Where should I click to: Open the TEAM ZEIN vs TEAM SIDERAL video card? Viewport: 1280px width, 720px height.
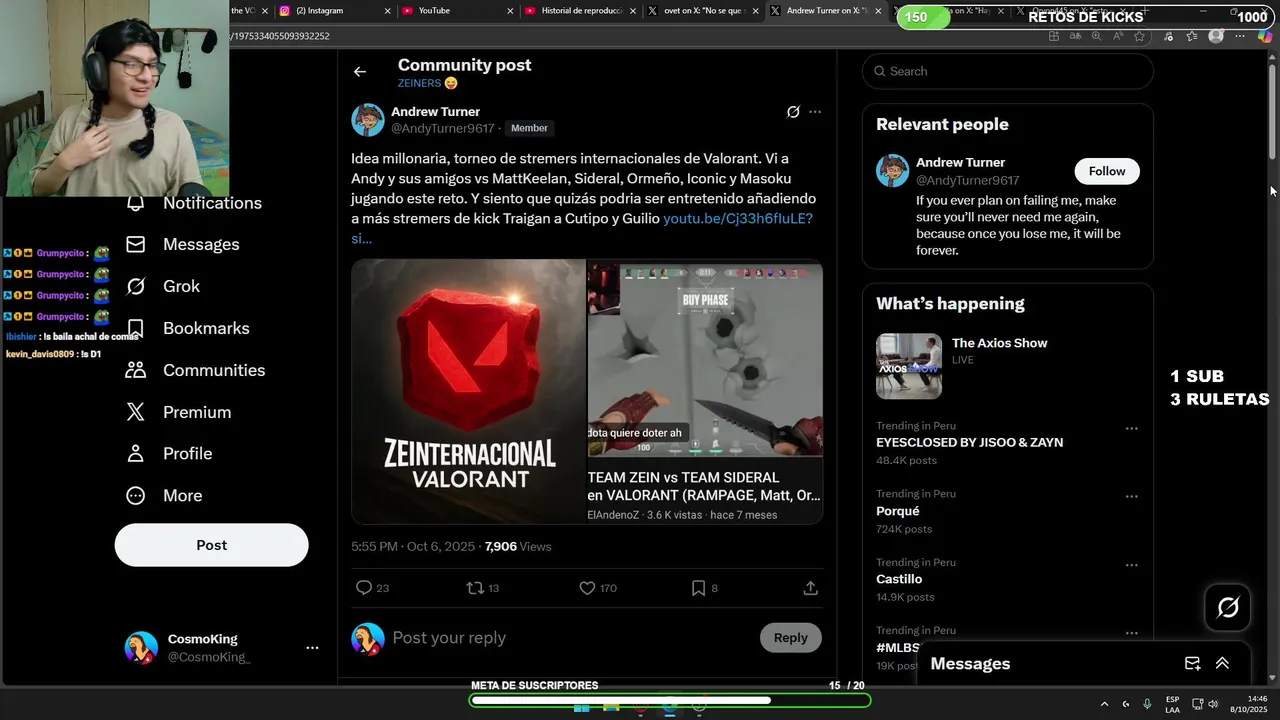click(705, 391)
